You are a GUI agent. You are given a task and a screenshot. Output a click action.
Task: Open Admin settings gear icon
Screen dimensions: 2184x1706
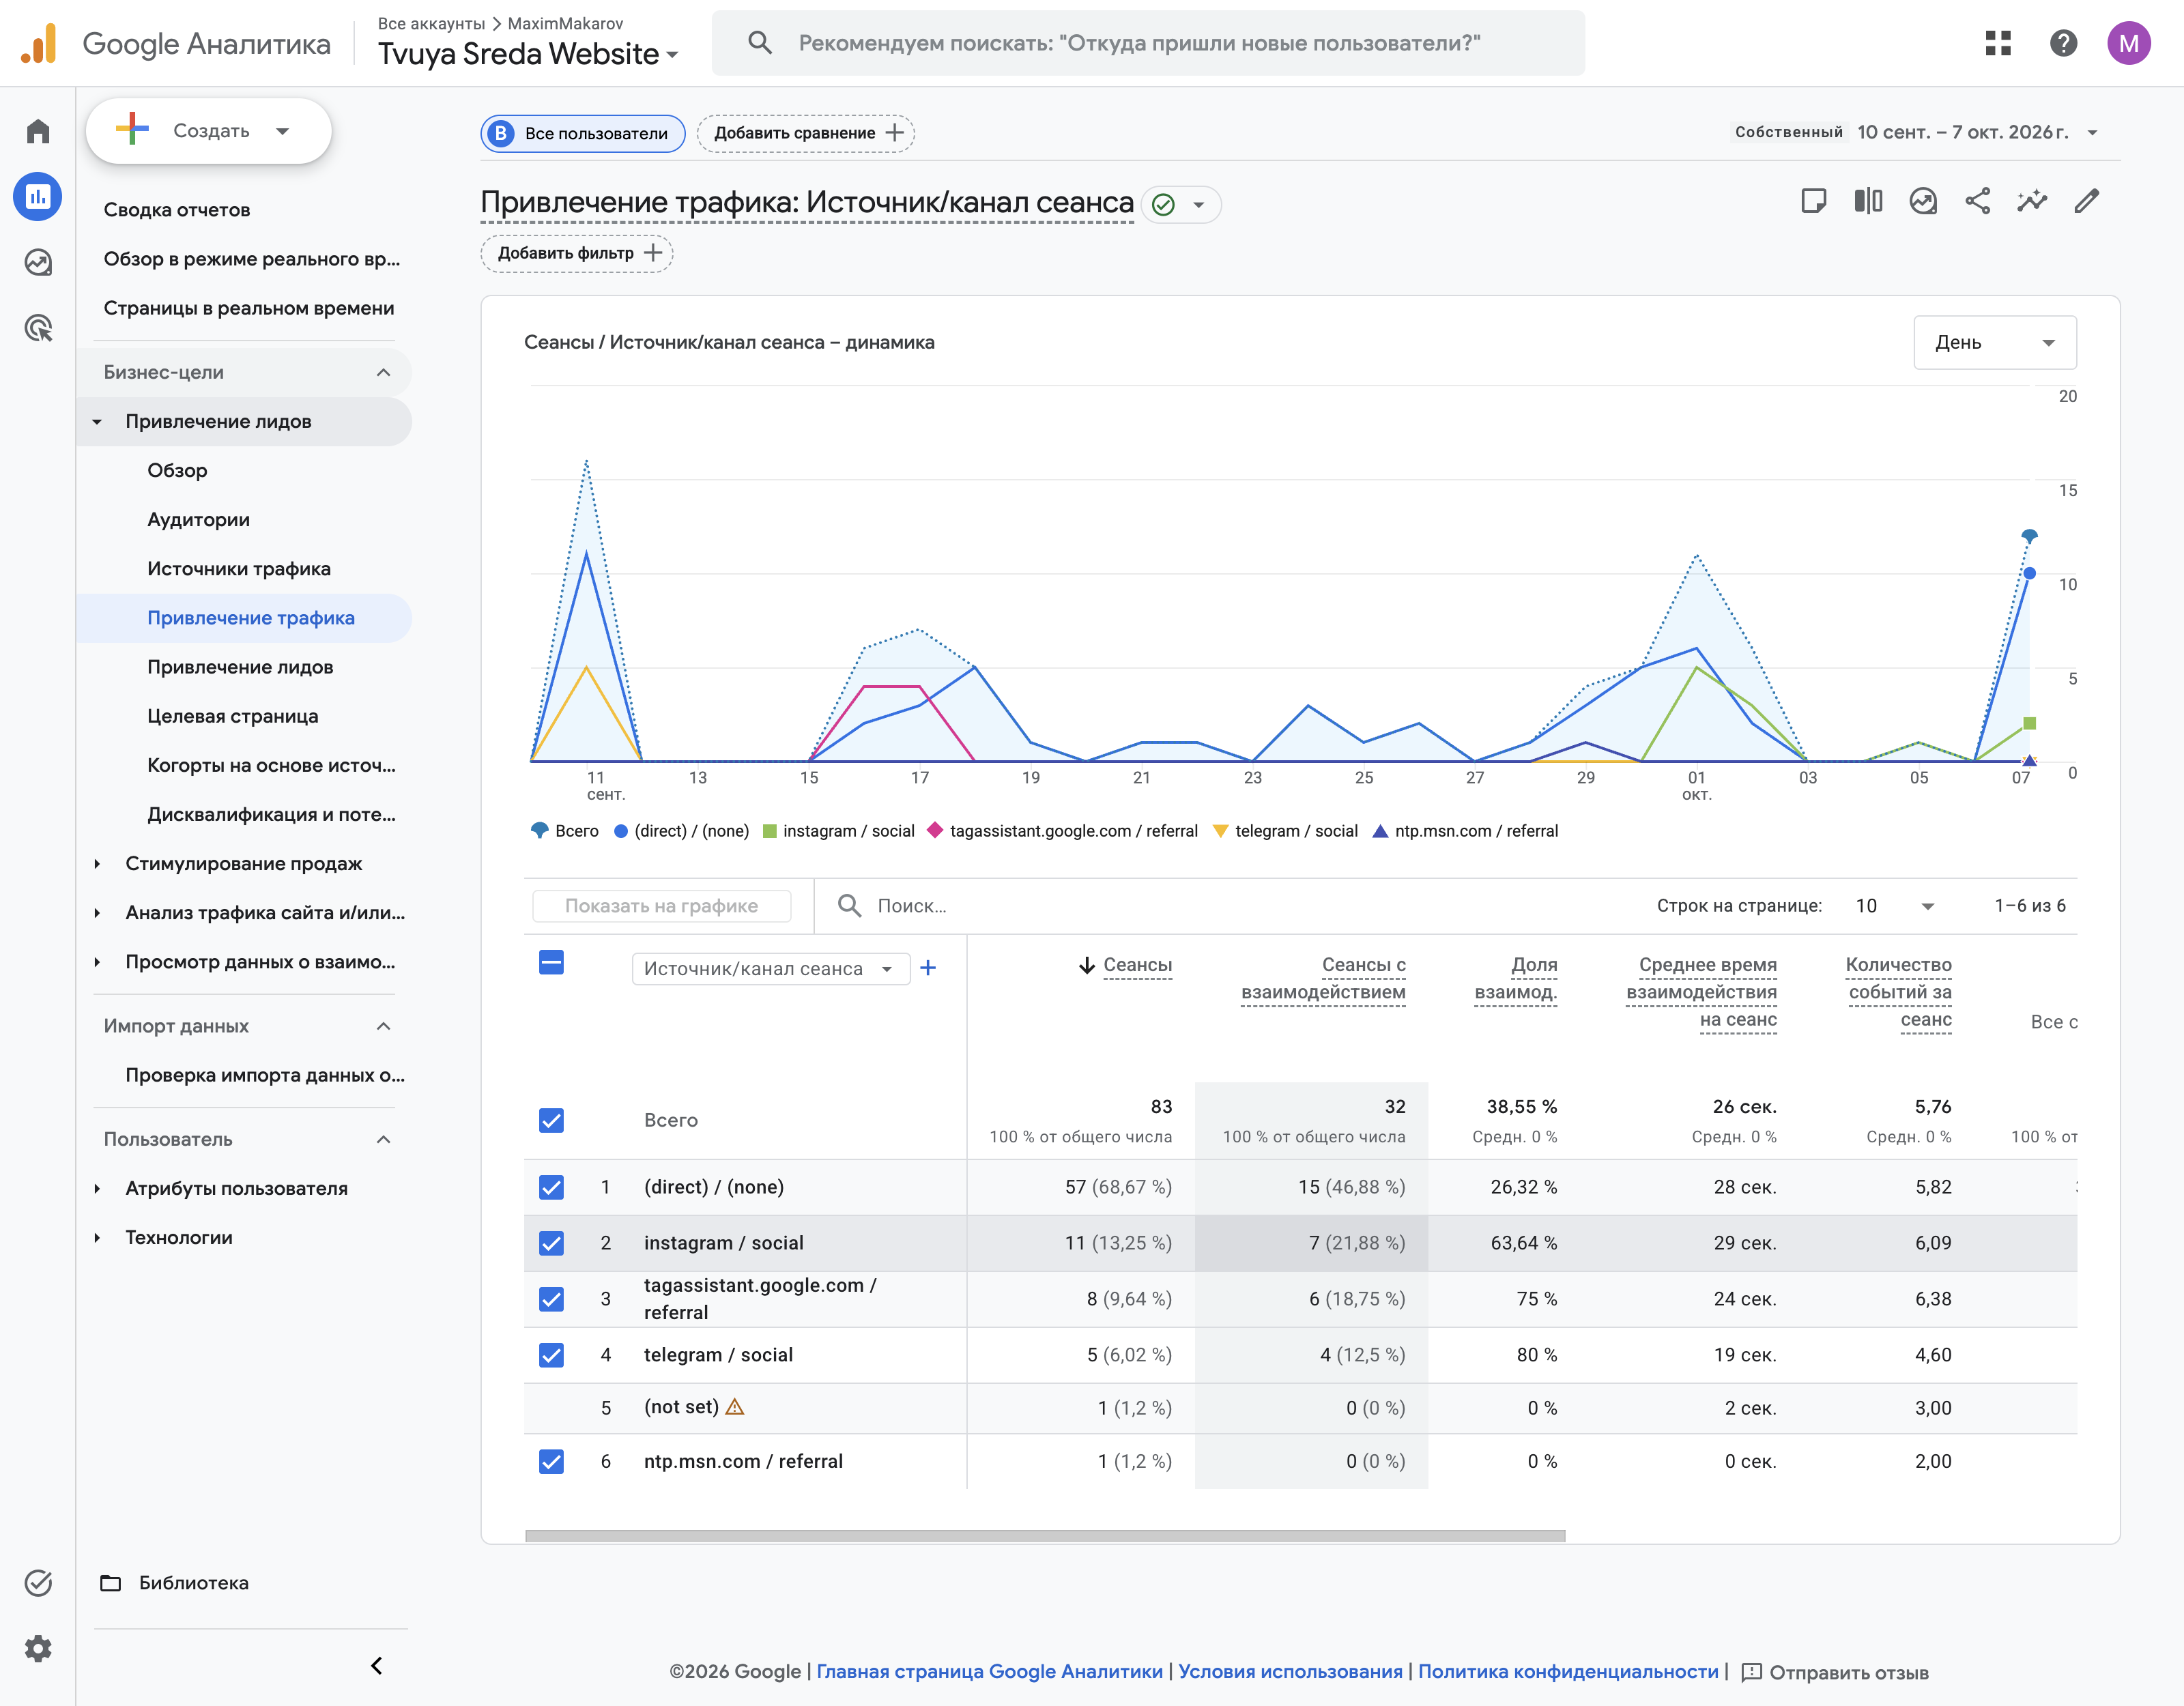(x=38, y=1648)
